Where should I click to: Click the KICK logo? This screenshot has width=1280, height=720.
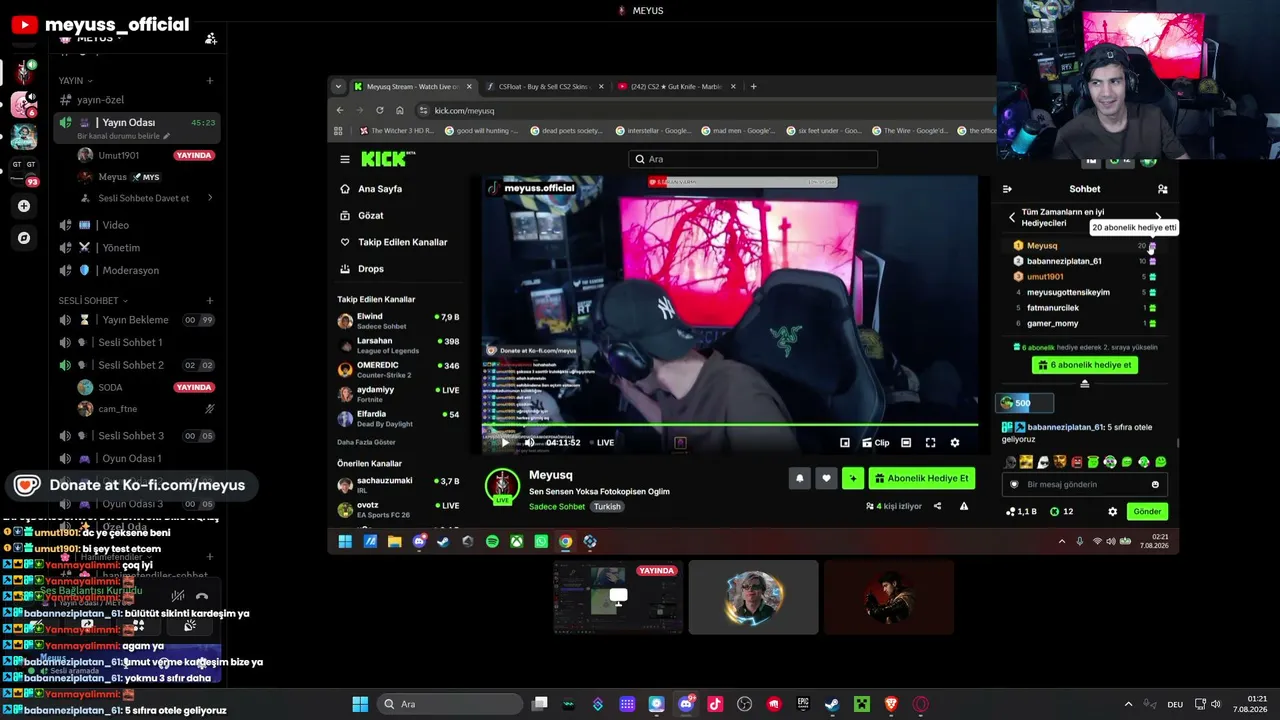coord(387,159)
